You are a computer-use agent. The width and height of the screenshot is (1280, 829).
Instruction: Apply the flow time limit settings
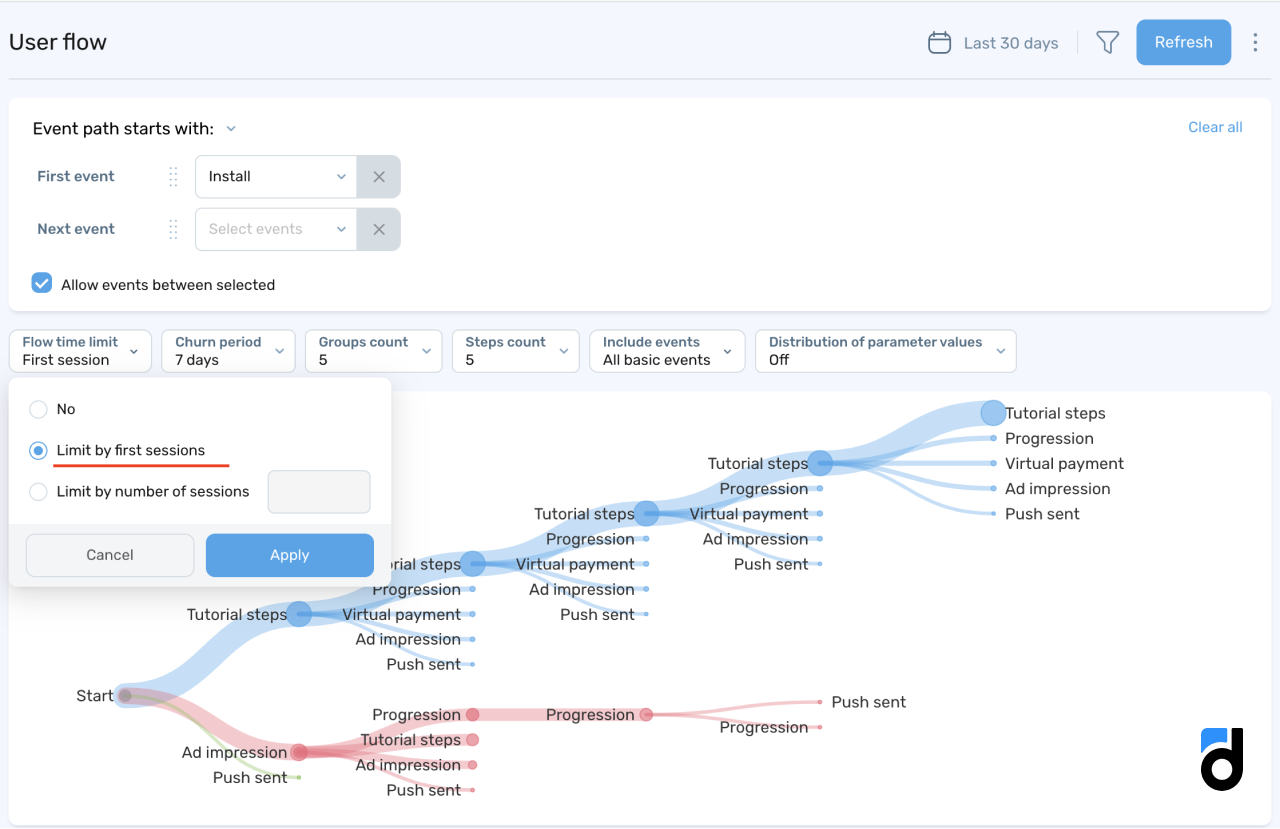coord(289,555)
